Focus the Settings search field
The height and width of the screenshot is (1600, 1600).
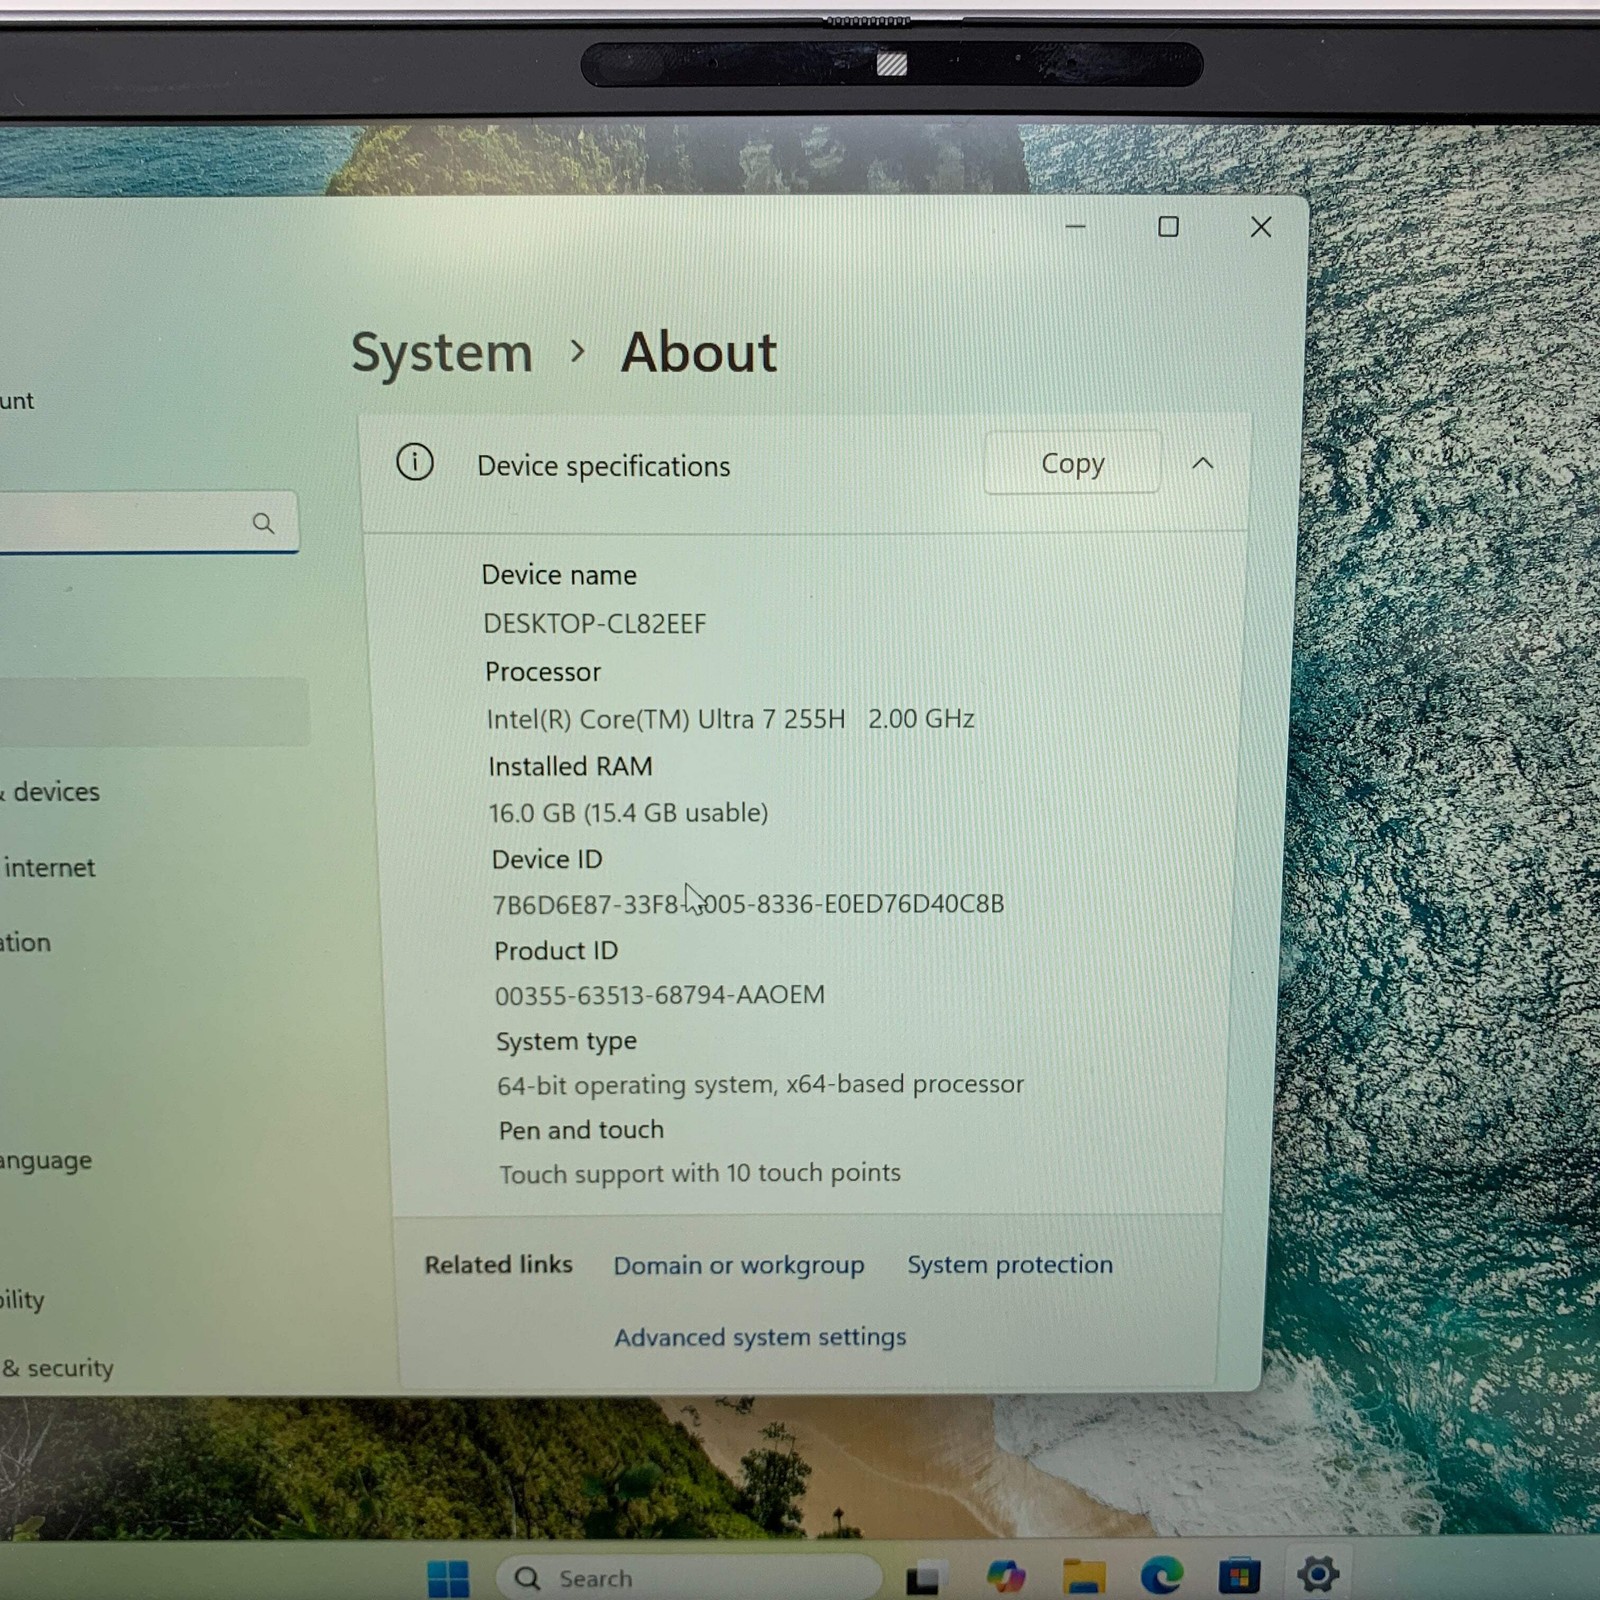(x=148, y=522)
